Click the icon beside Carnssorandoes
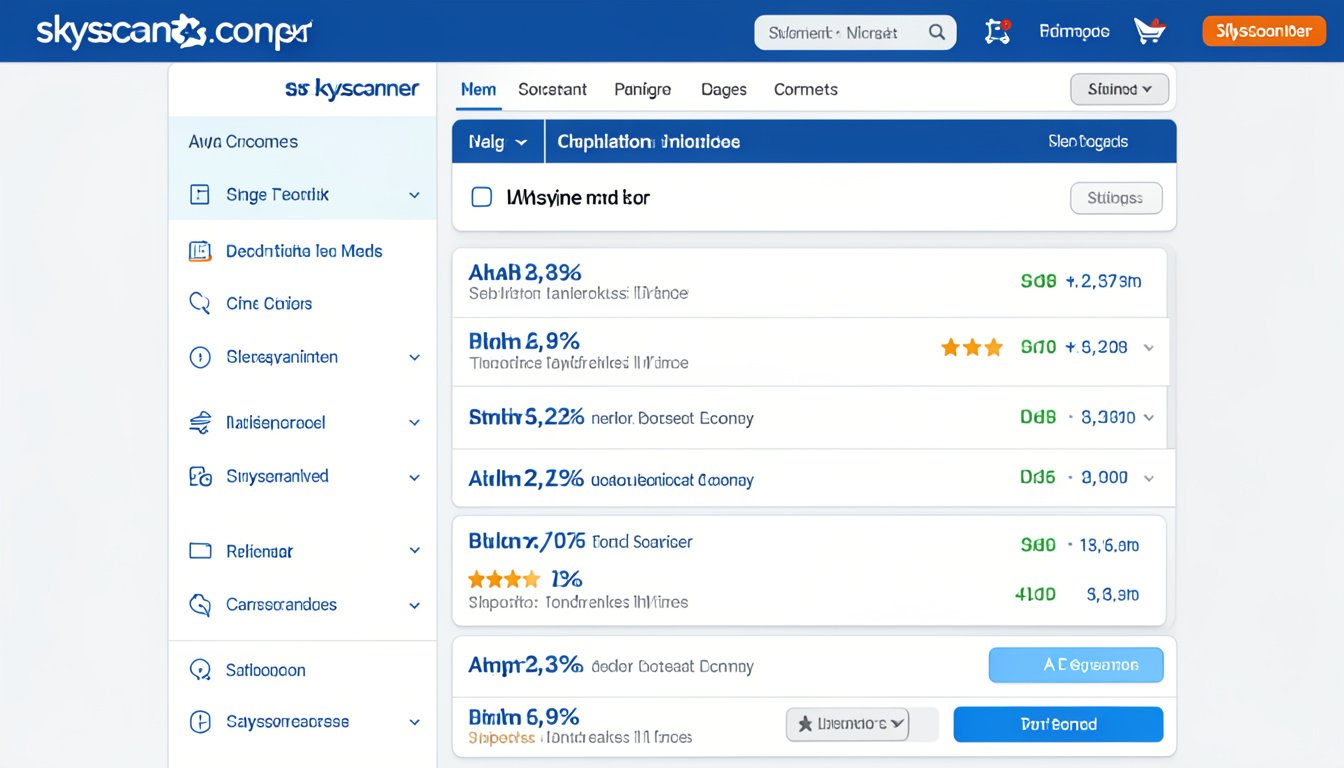The image size is (1344, 768). pos(200,605)
